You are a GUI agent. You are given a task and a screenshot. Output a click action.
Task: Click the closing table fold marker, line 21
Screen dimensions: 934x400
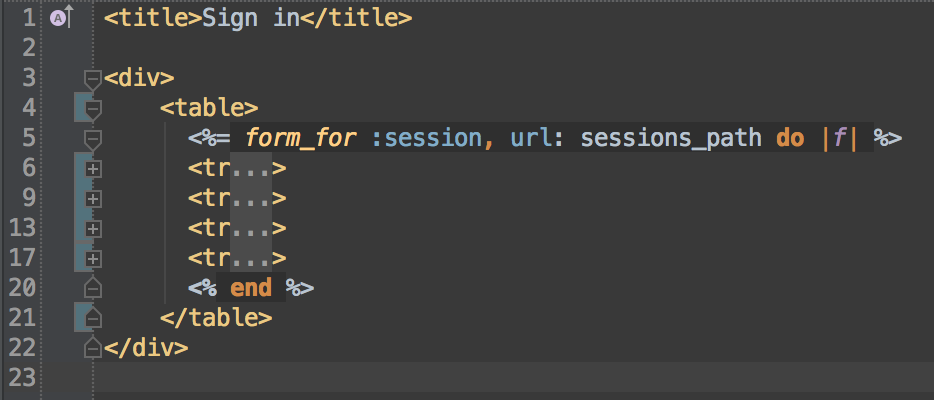point(93,318)
